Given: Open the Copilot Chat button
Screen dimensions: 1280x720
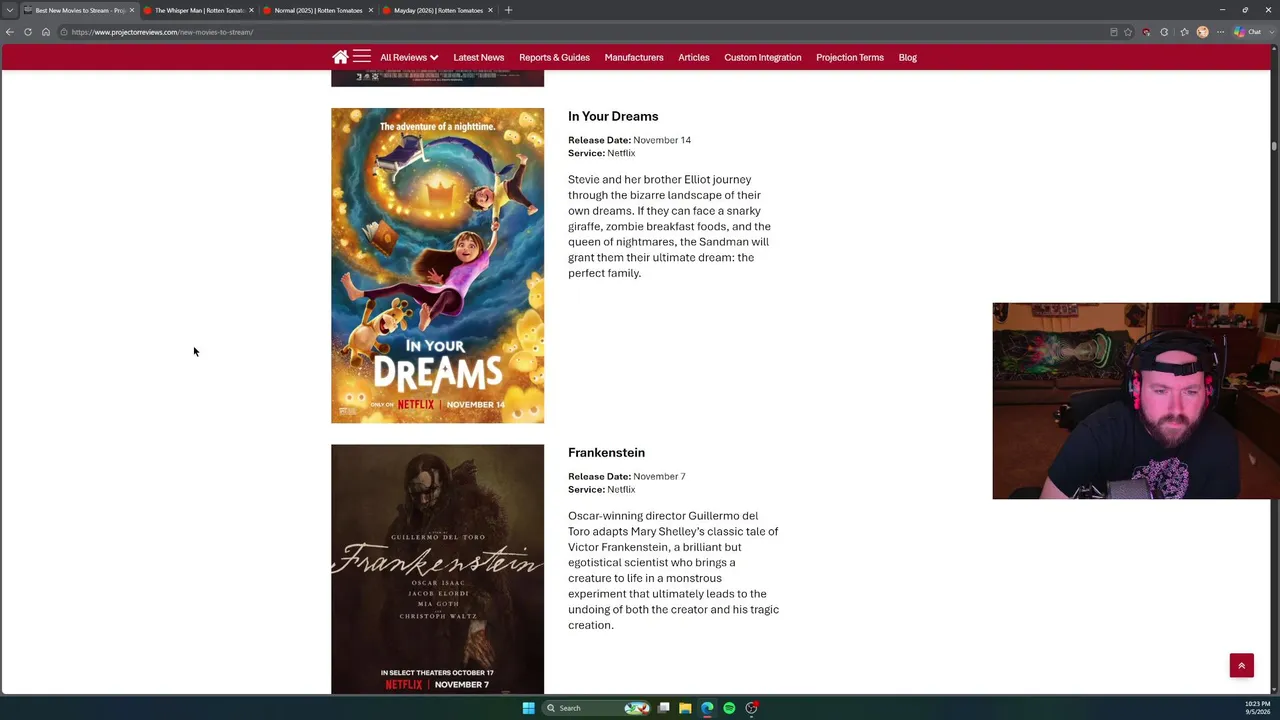Looking at the screenshot, I should [x=1247, y=32].
